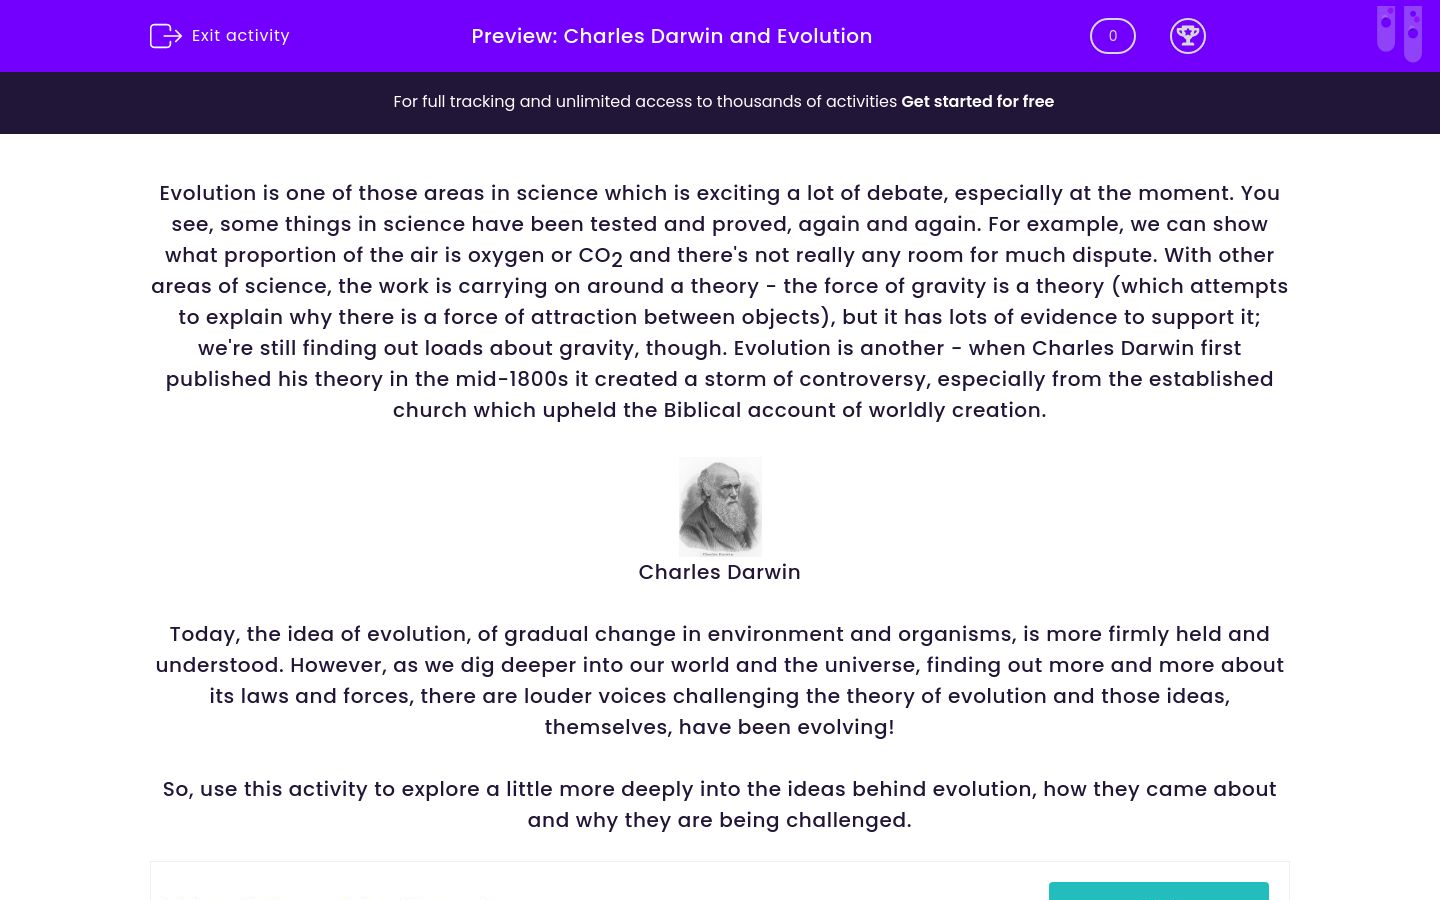Open the Charles Darwin portrait image

tap(720, 506)
